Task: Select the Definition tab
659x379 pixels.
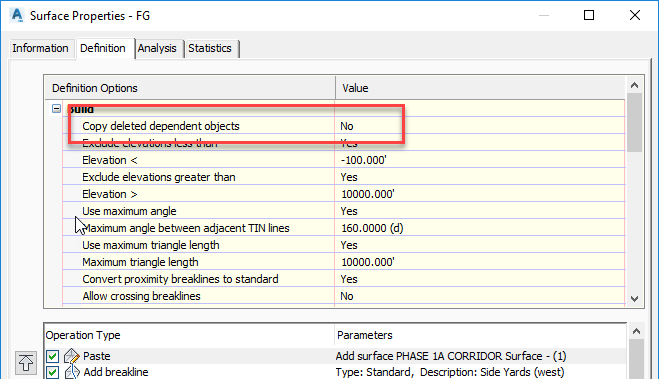Action: tap(103, 48)
